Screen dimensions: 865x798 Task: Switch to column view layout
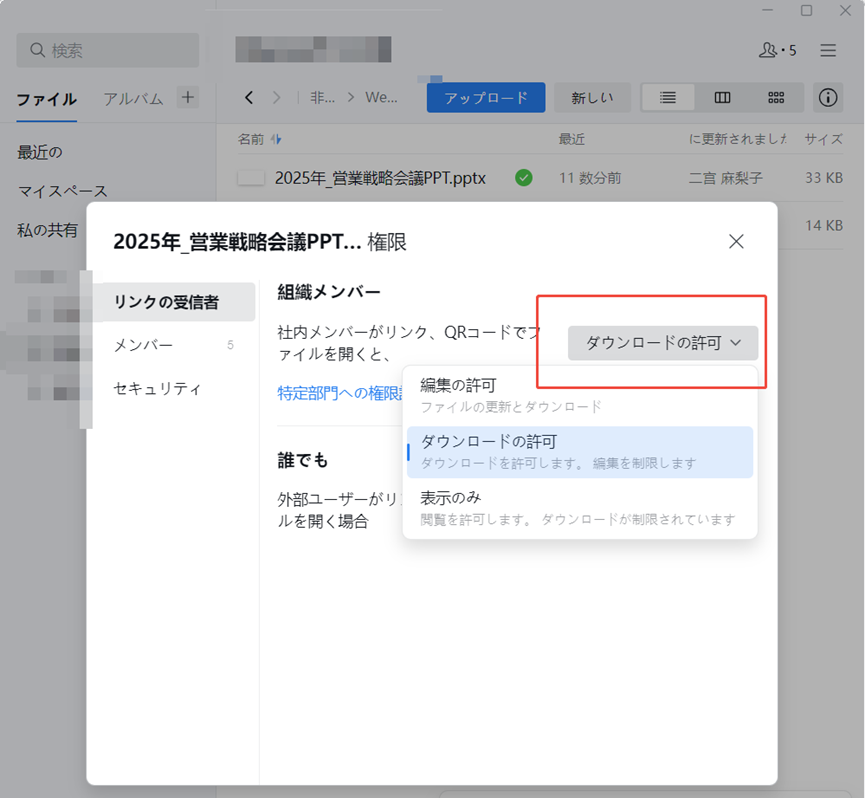722,97
